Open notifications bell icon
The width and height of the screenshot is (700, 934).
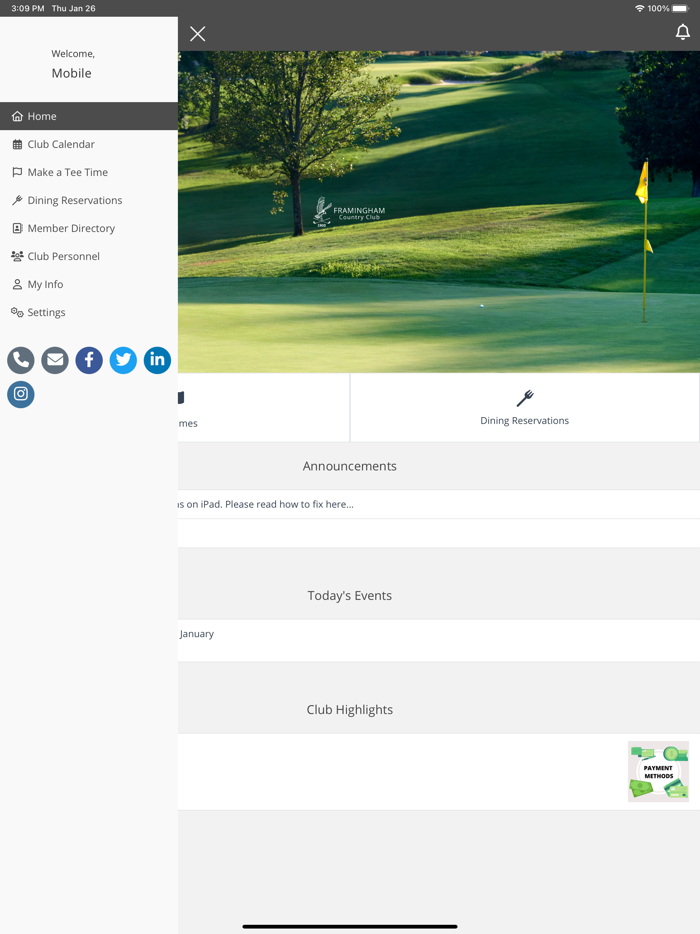pos(683,32)
